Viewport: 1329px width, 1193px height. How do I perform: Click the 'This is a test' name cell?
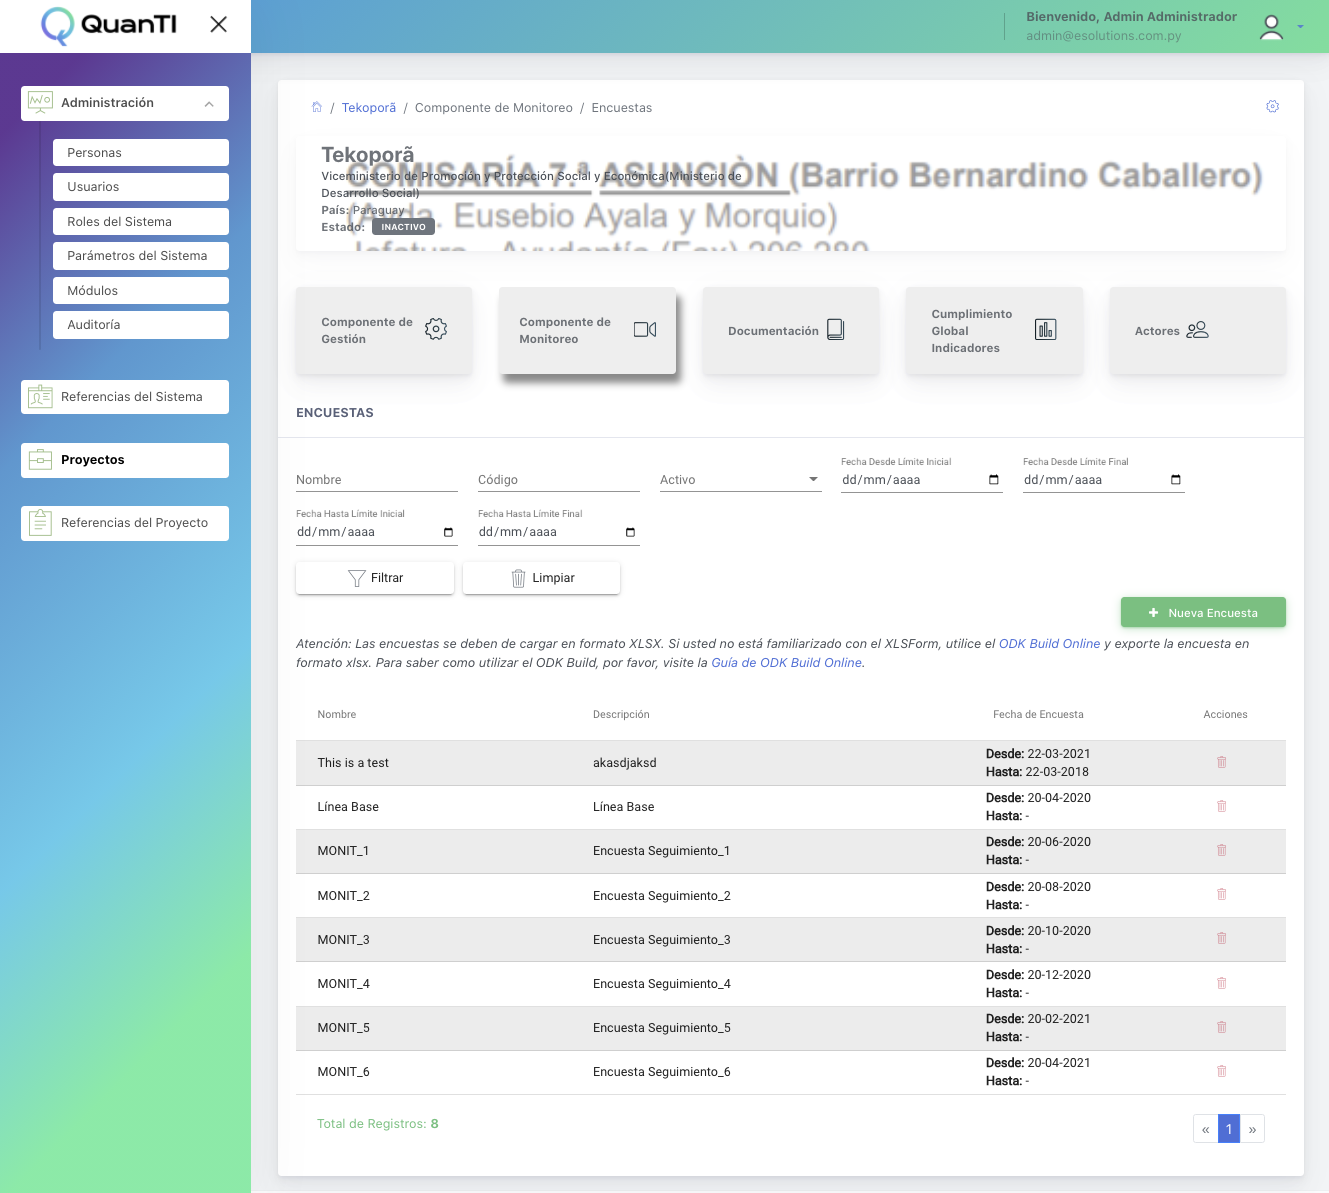coord(353,763)
